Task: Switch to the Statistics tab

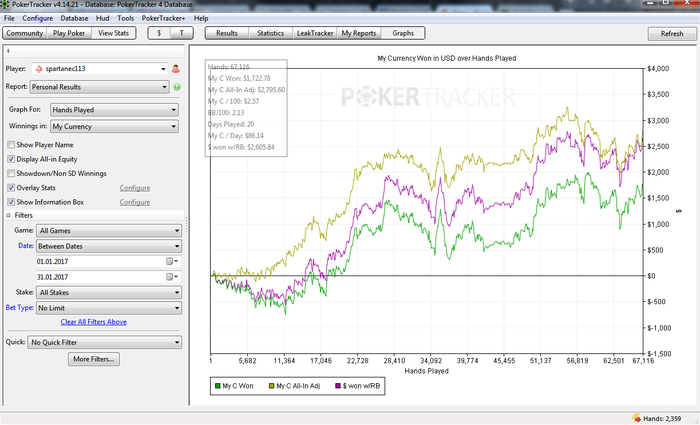Action: [x=271, y=33]
